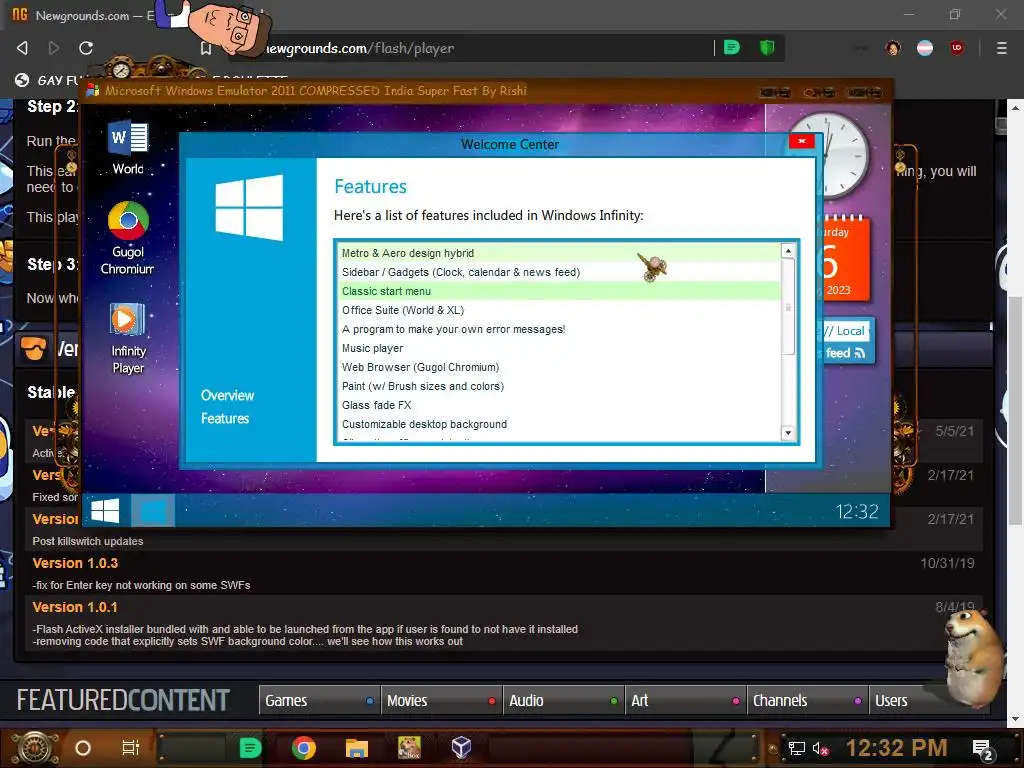Click the Version 1.0.3 heading
Viewport: 1024px width, 768px height.
pos(75,563)
